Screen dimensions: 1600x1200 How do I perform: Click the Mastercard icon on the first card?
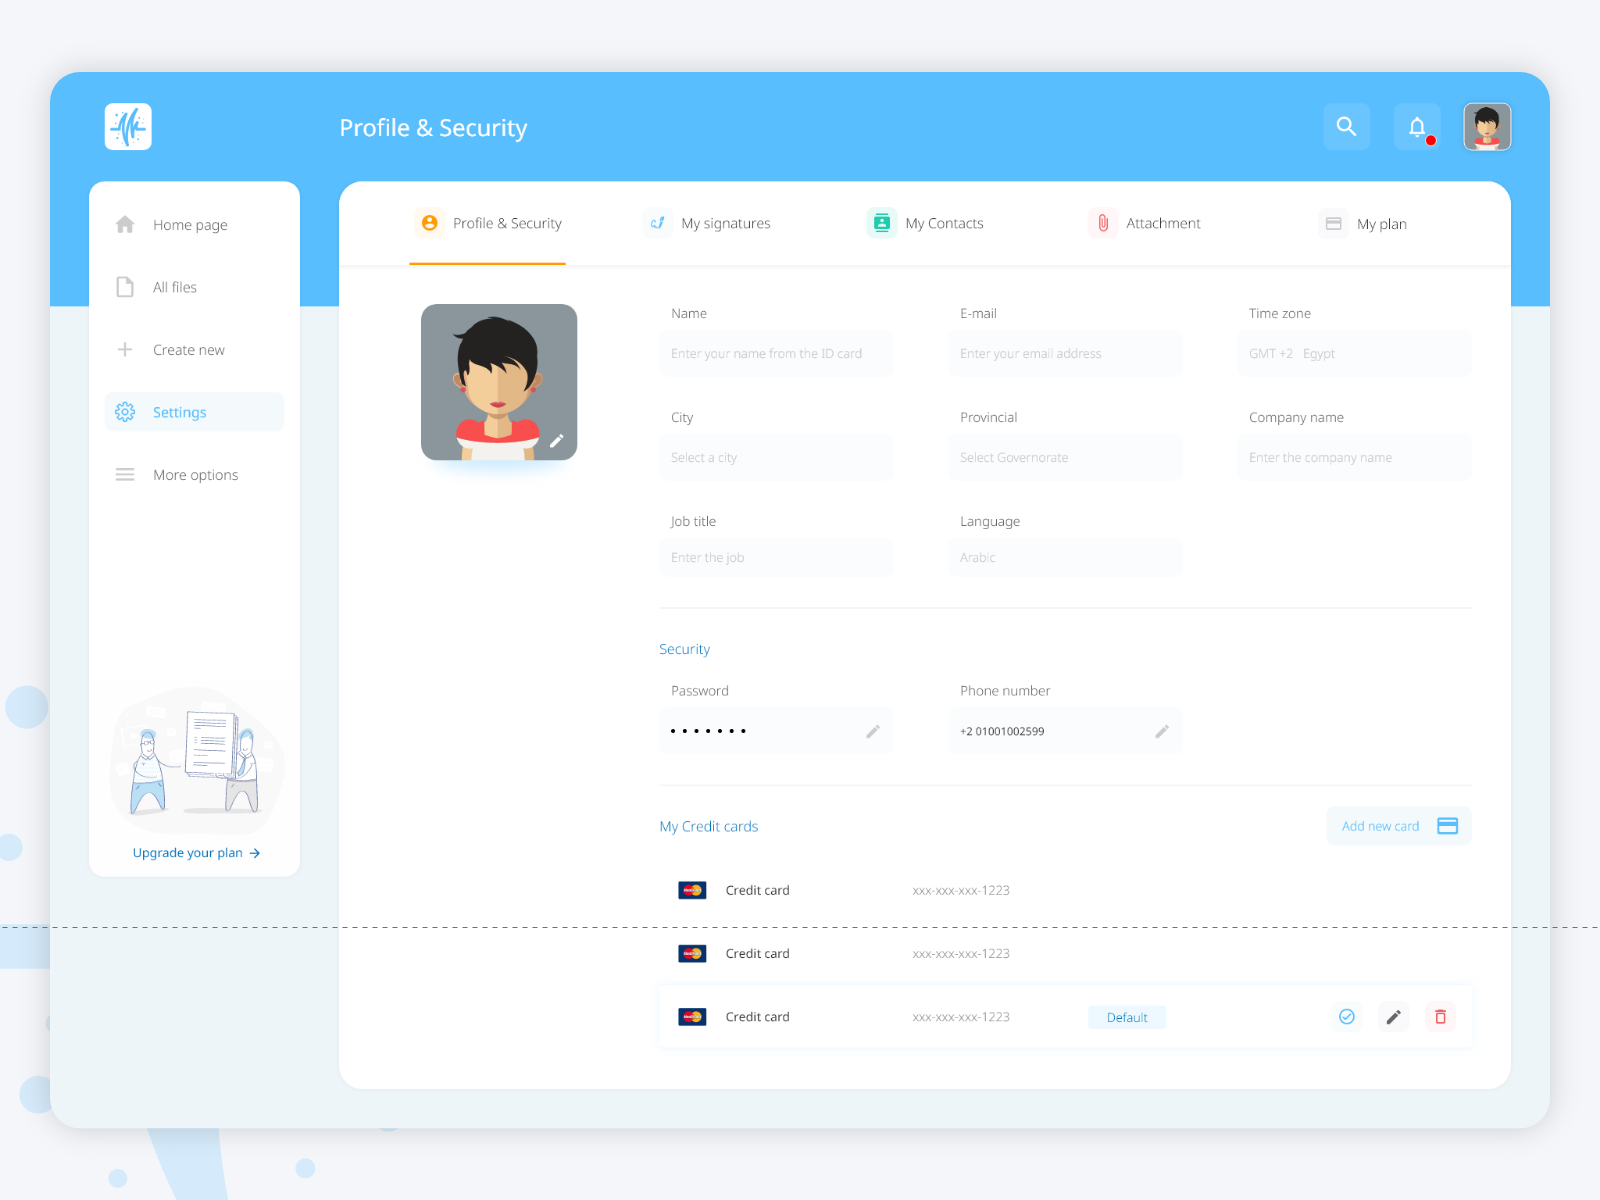click(x=693, y=889)
